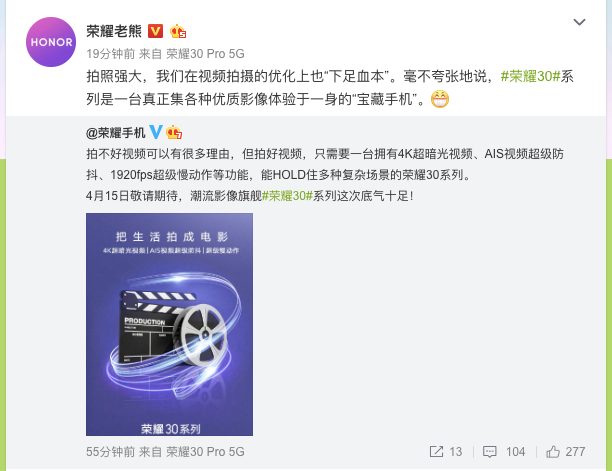The image size is (612, 471).
Task: Click the repost share icon
Action: (x=436, y=451)
